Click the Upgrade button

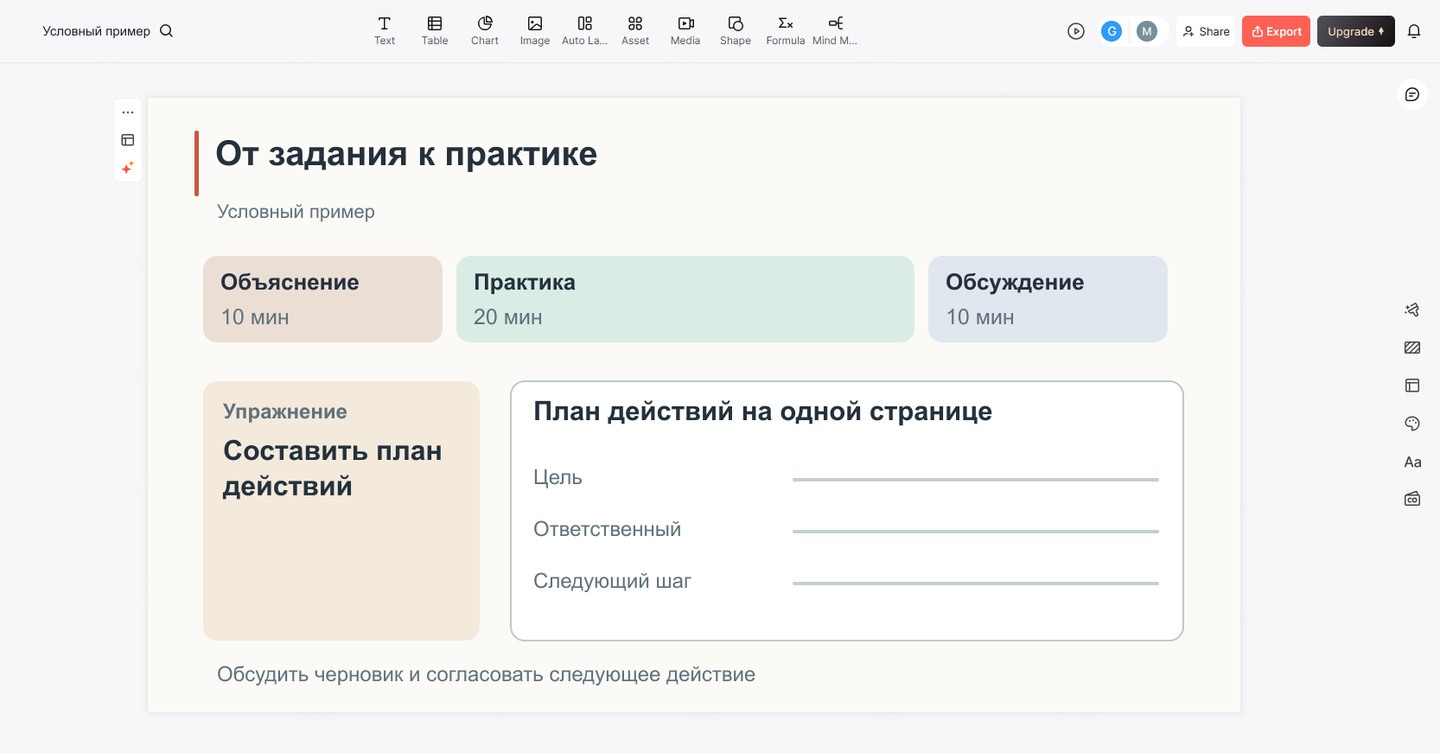point(1356,31)
